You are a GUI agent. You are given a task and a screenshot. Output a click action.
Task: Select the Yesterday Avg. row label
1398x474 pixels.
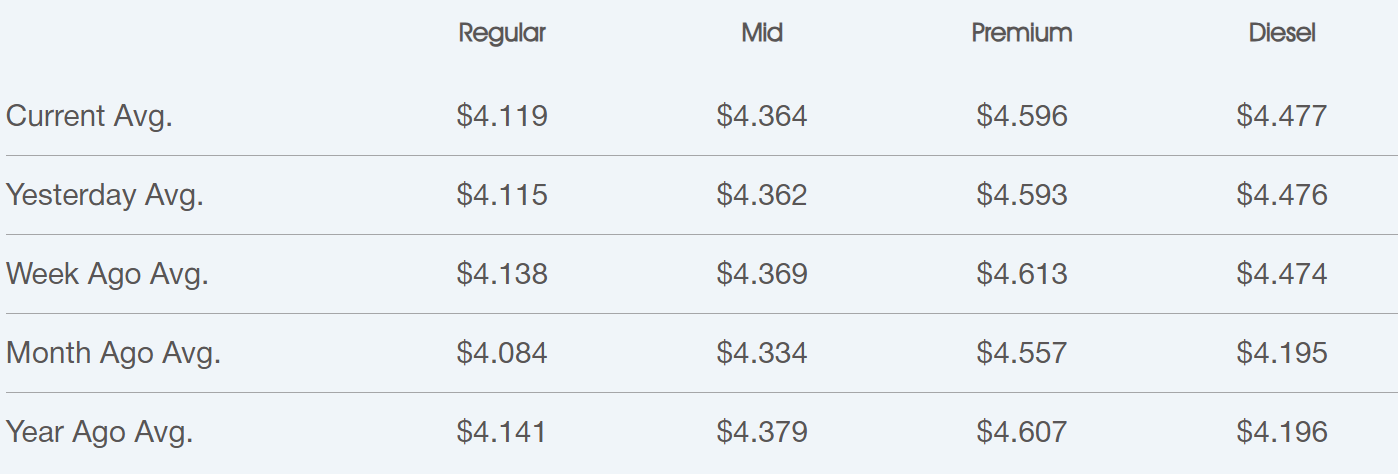[105, 195]
